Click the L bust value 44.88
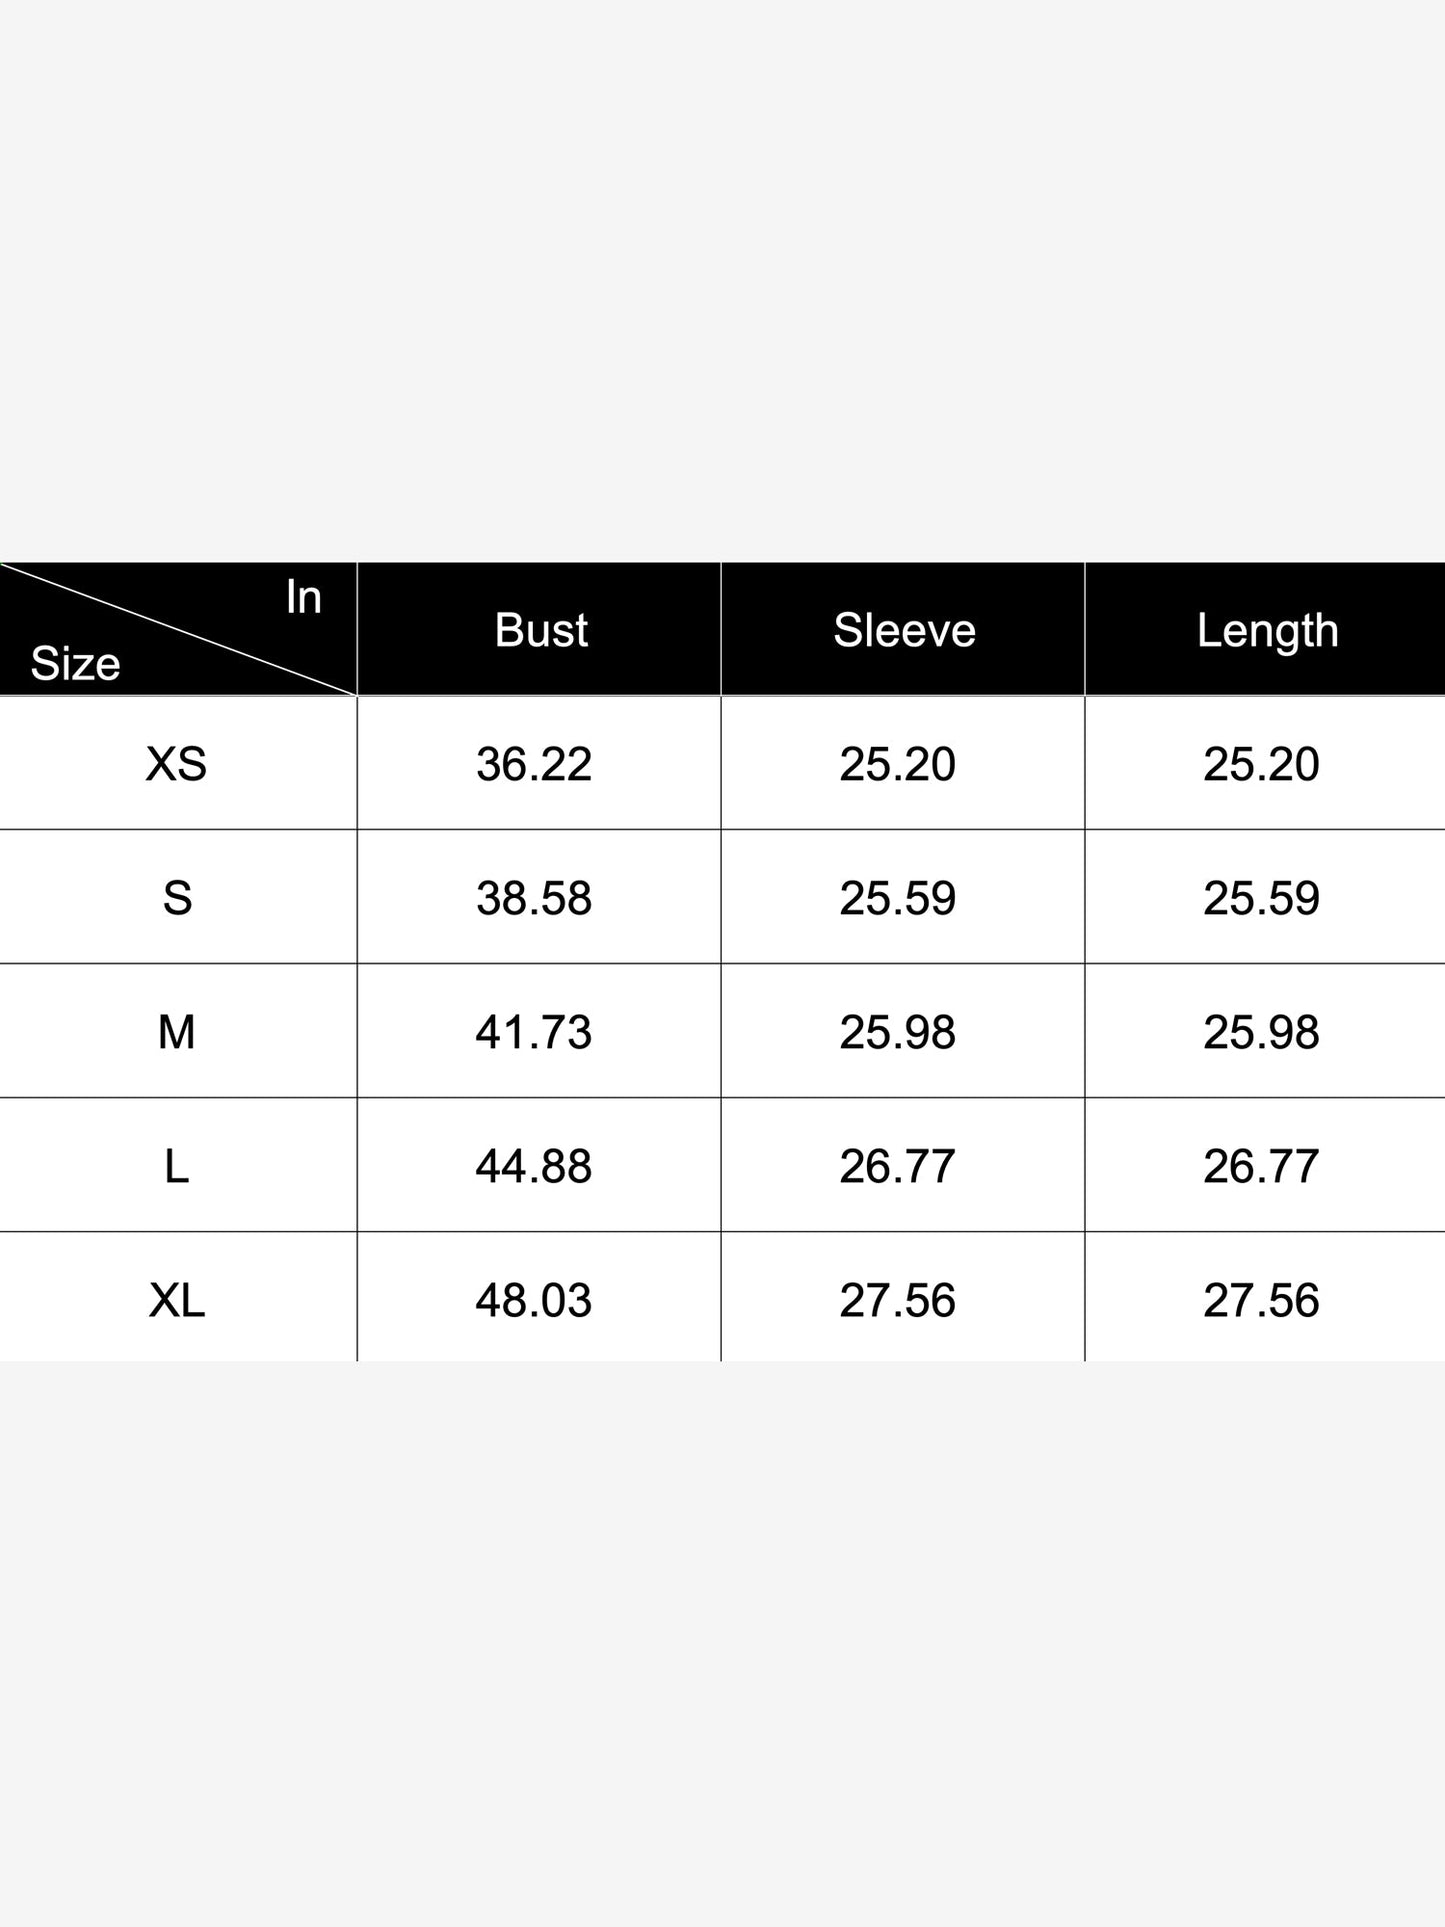Viewport: 1445px width, 1927px height. coord(534,1166)
